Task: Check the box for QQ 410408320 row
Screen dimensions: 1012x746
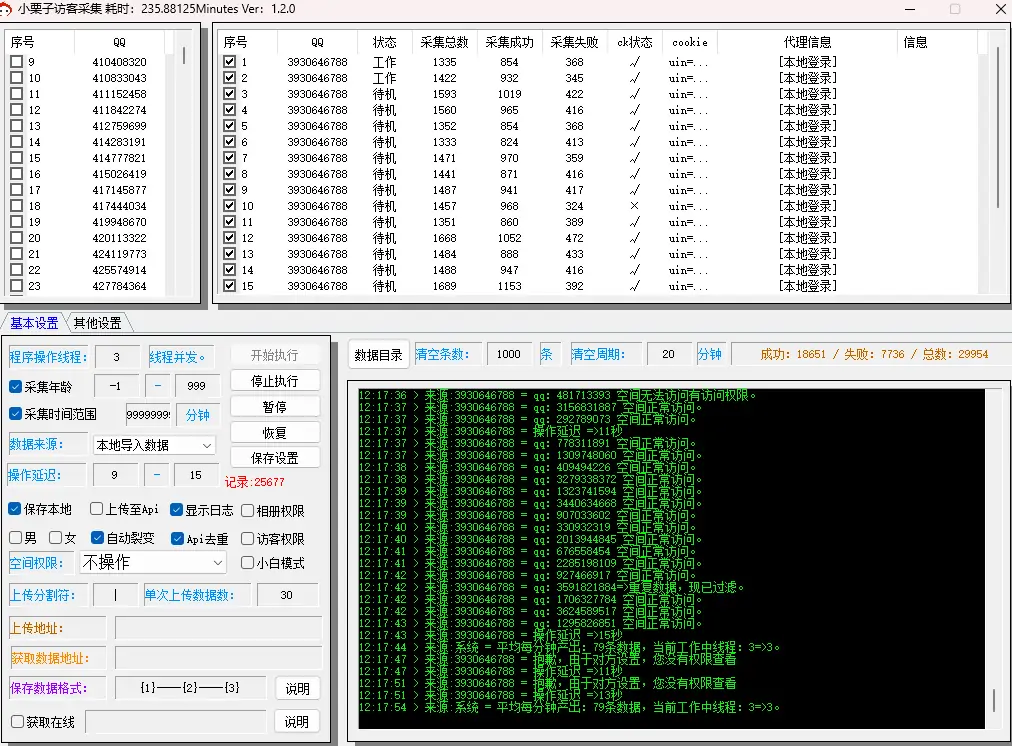Action: point(17,62)
